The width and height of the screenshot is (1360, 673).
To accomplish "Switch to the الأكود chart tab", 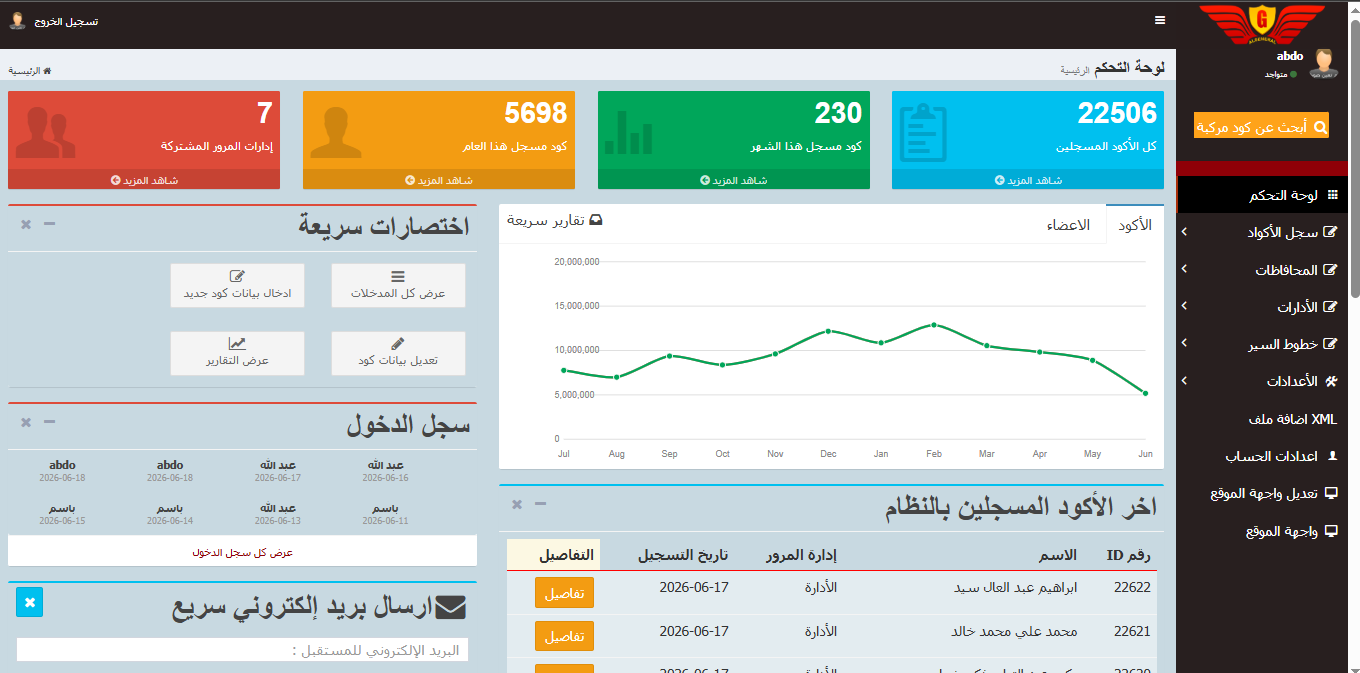I will pos(1135,225).
